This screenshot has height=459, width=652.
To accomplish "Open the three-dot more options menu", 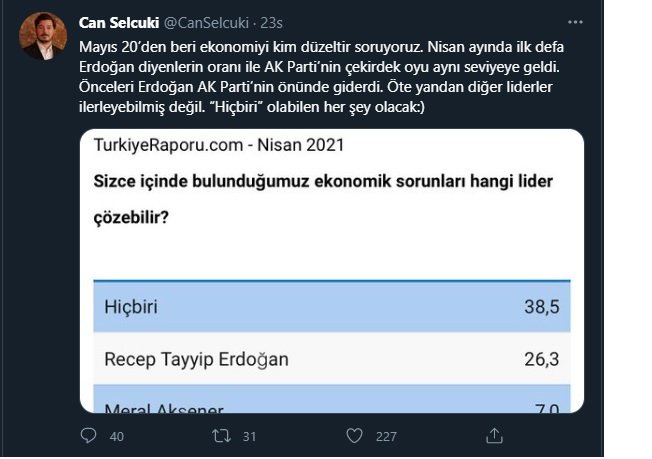I will [575, 22].
